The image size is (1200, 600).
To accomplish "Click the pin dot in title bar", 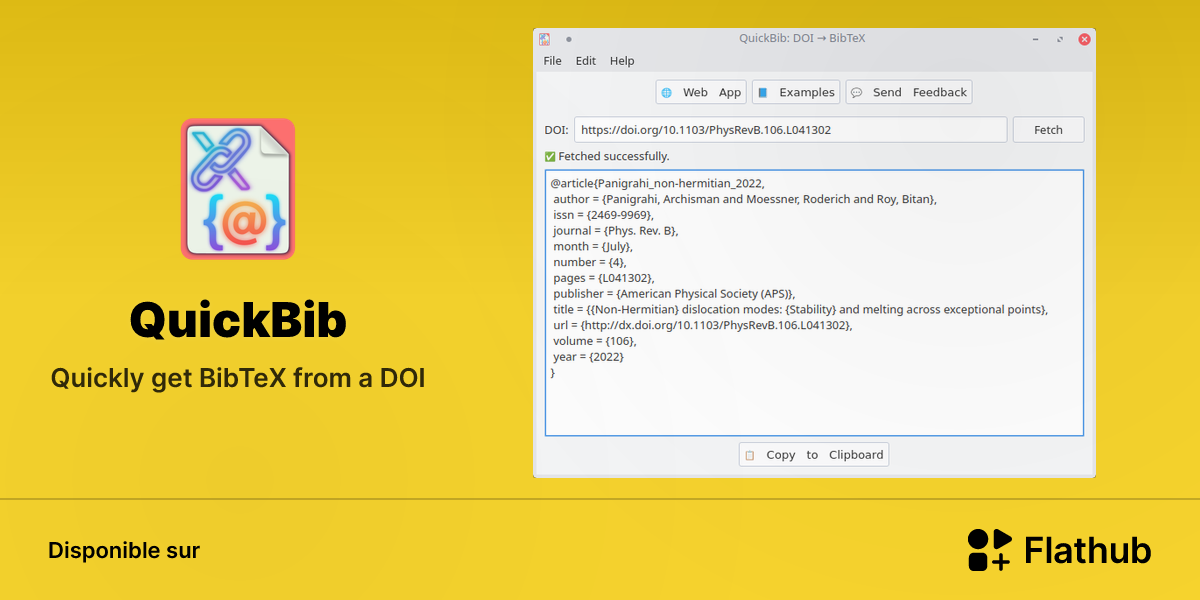I will (569, 39).
